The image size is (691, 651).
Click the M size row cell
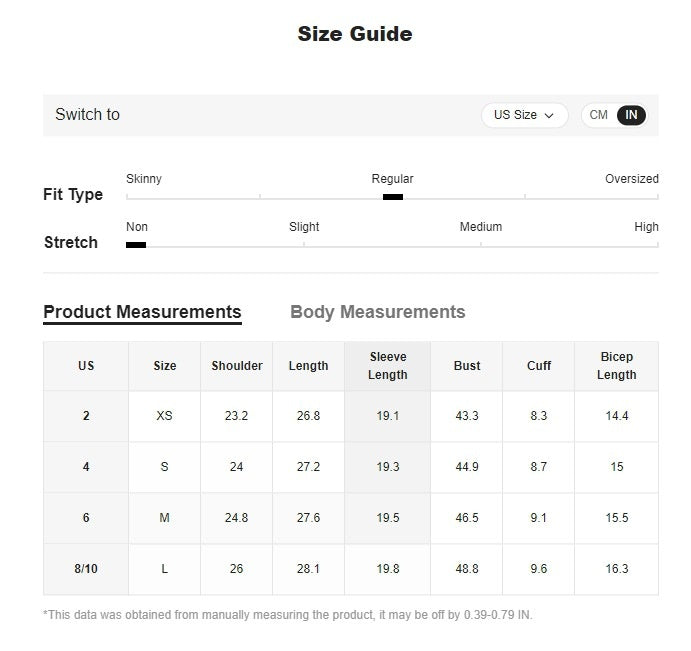165,518
